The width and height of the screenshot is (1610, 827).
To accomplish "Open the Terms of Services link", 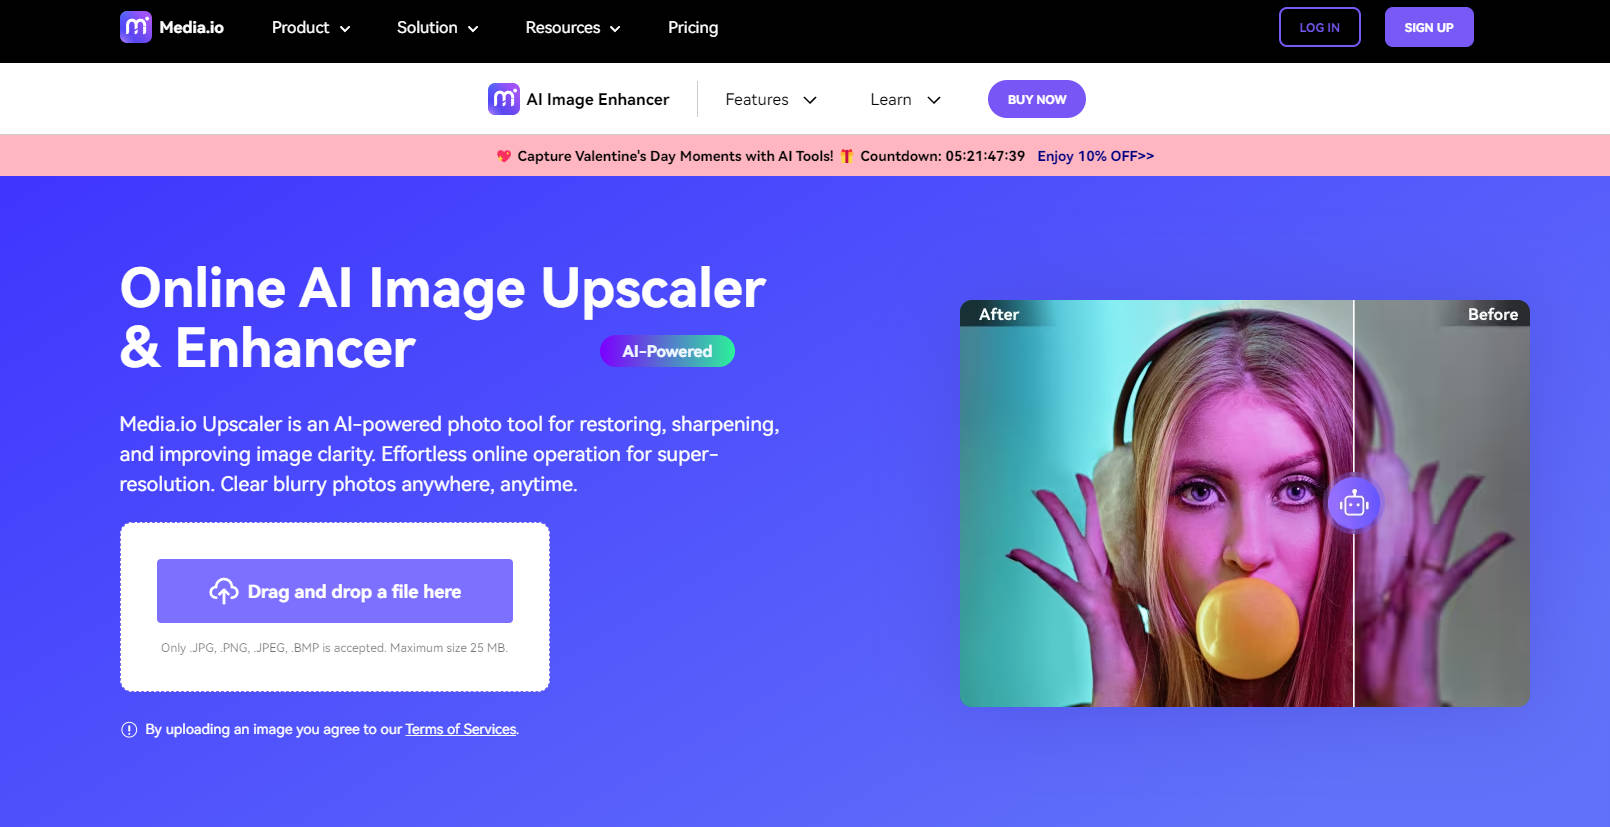I will (x=461, y=730).
